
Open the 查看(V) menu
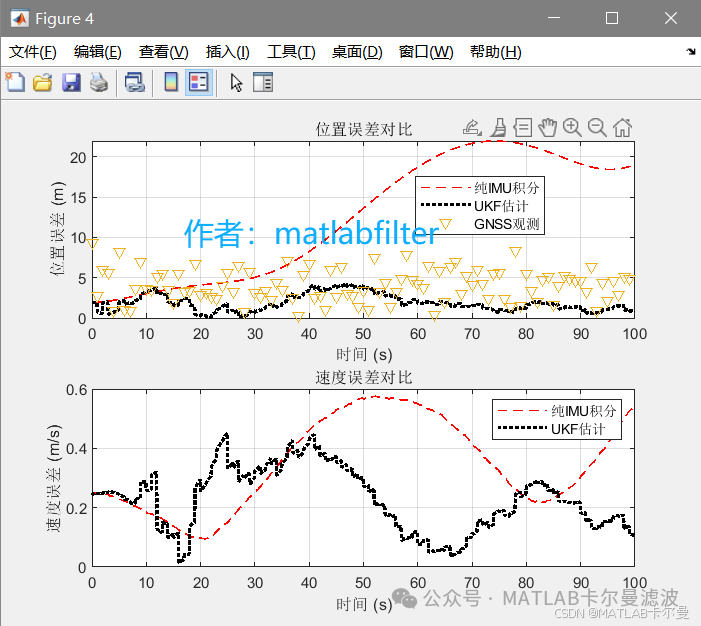tap(164, 52)
